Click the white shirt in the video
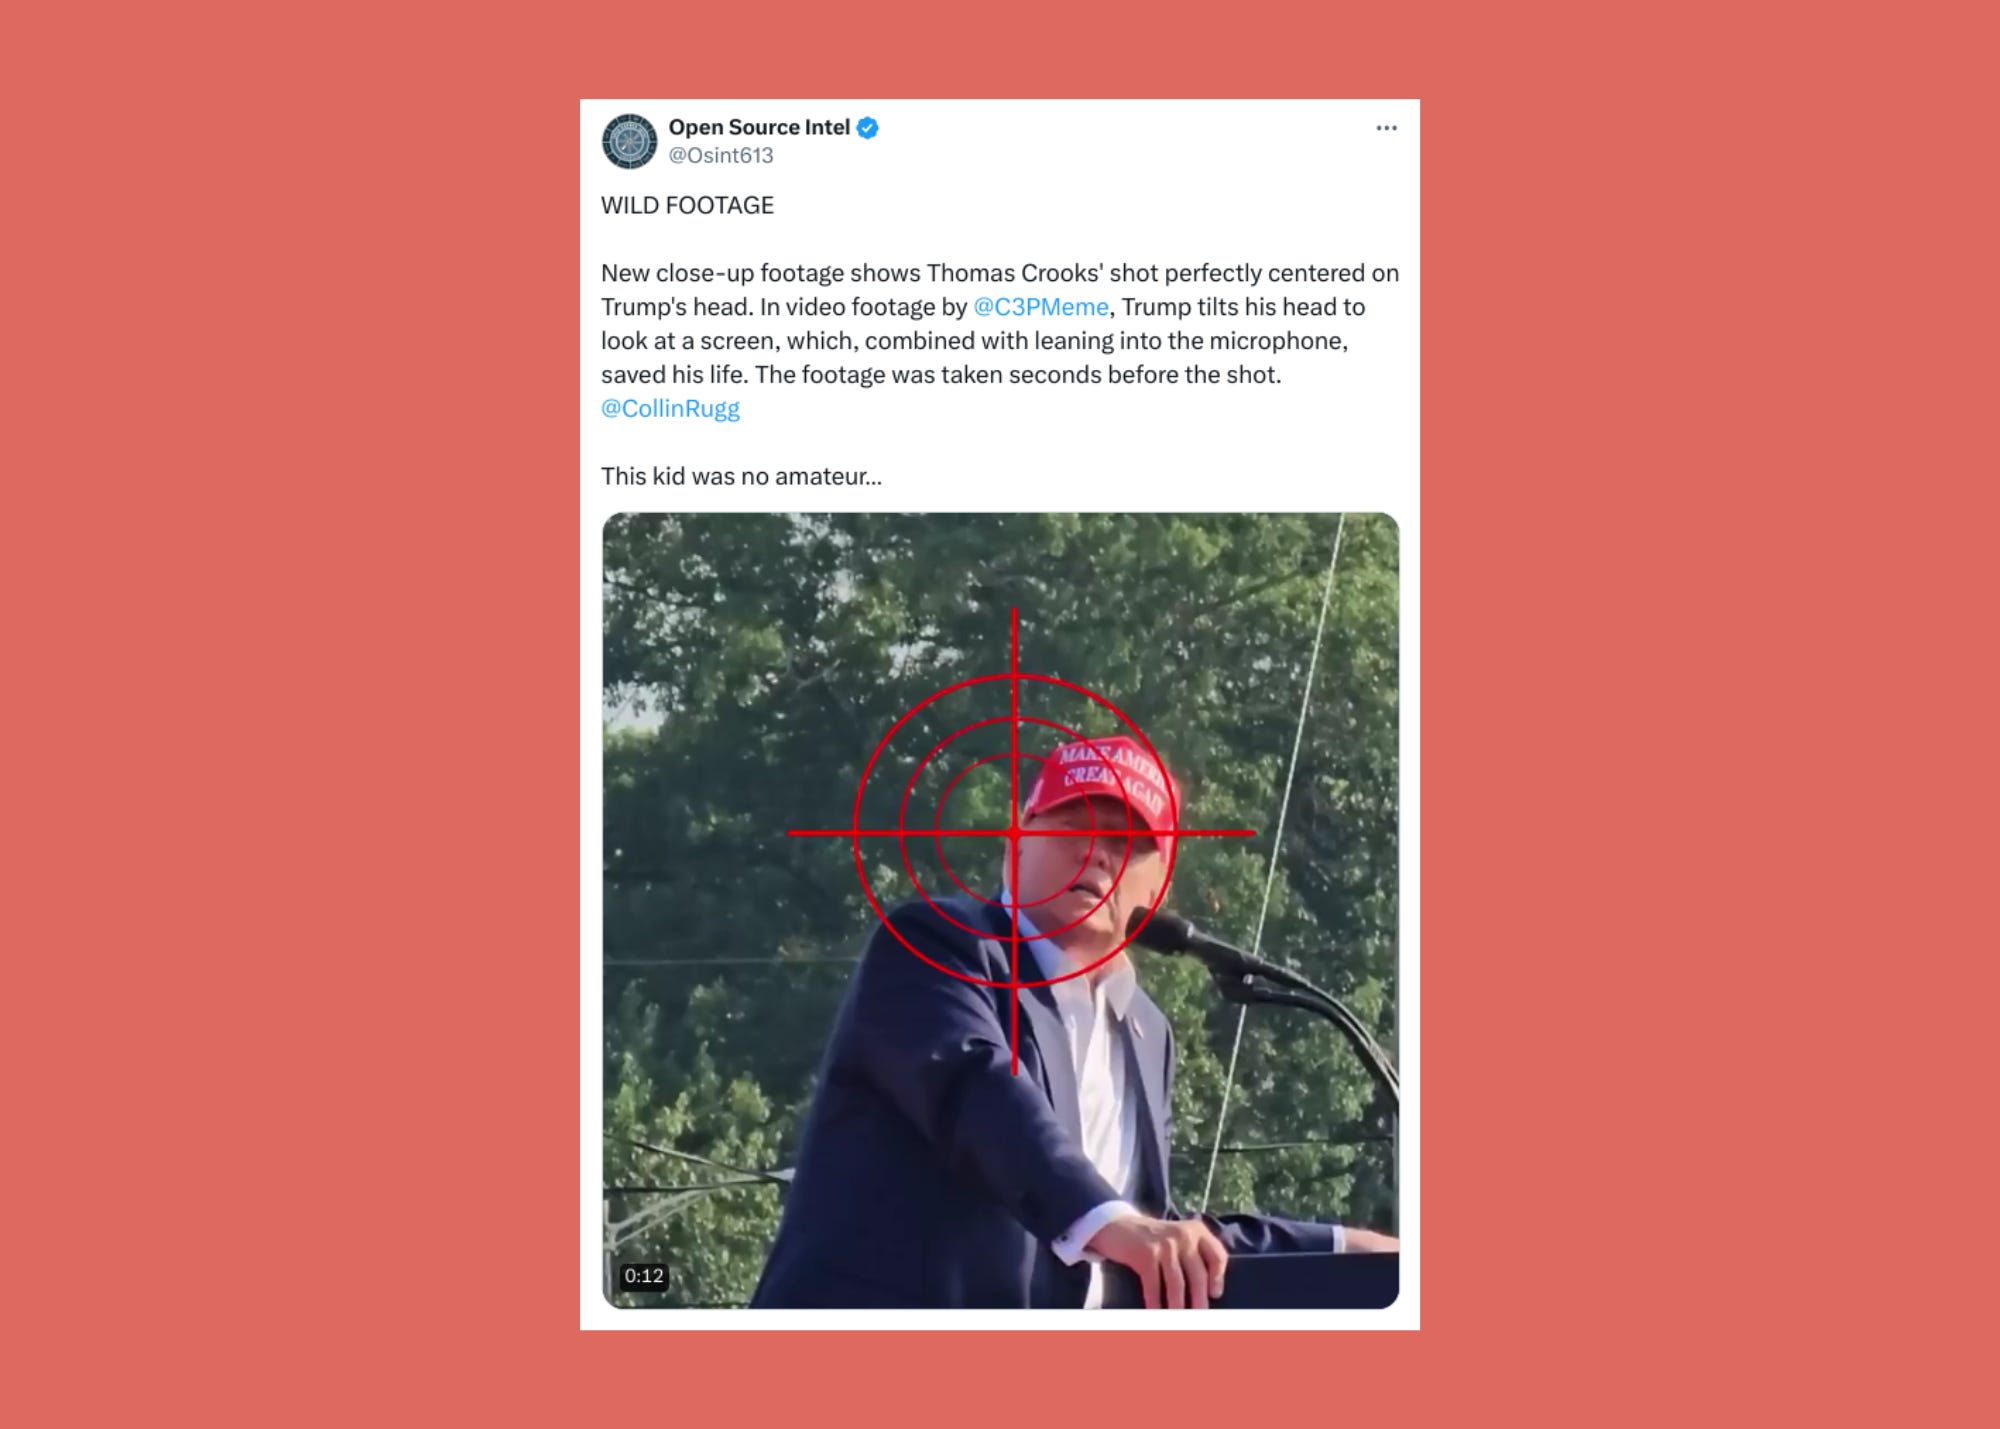 pos(1100,1080)
